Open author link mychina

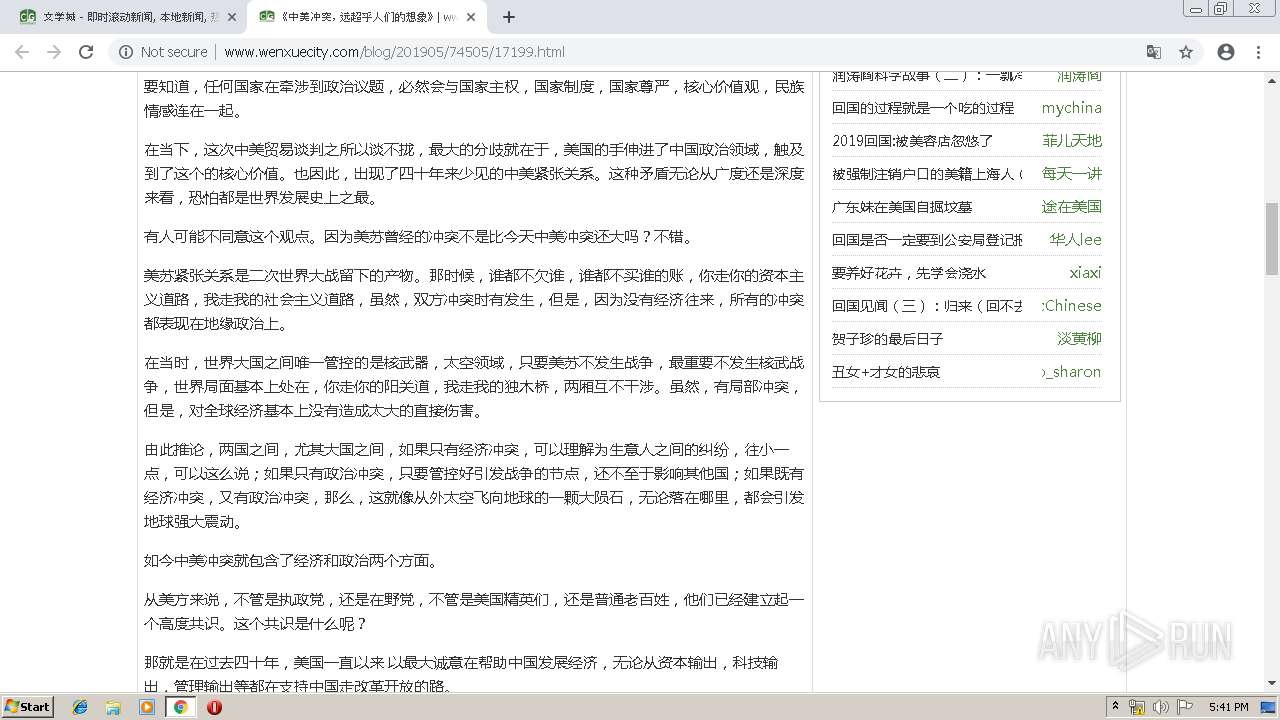(x=1071, y=108)
